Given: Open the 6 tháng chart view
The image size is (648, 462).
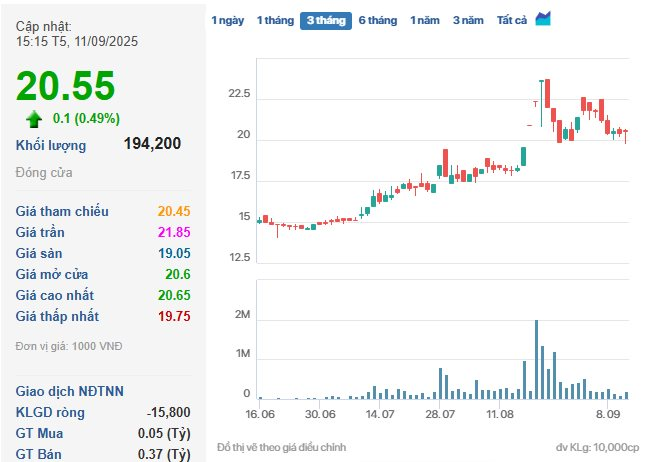Looking at the screenshot, I should click(x=377, y=20).
